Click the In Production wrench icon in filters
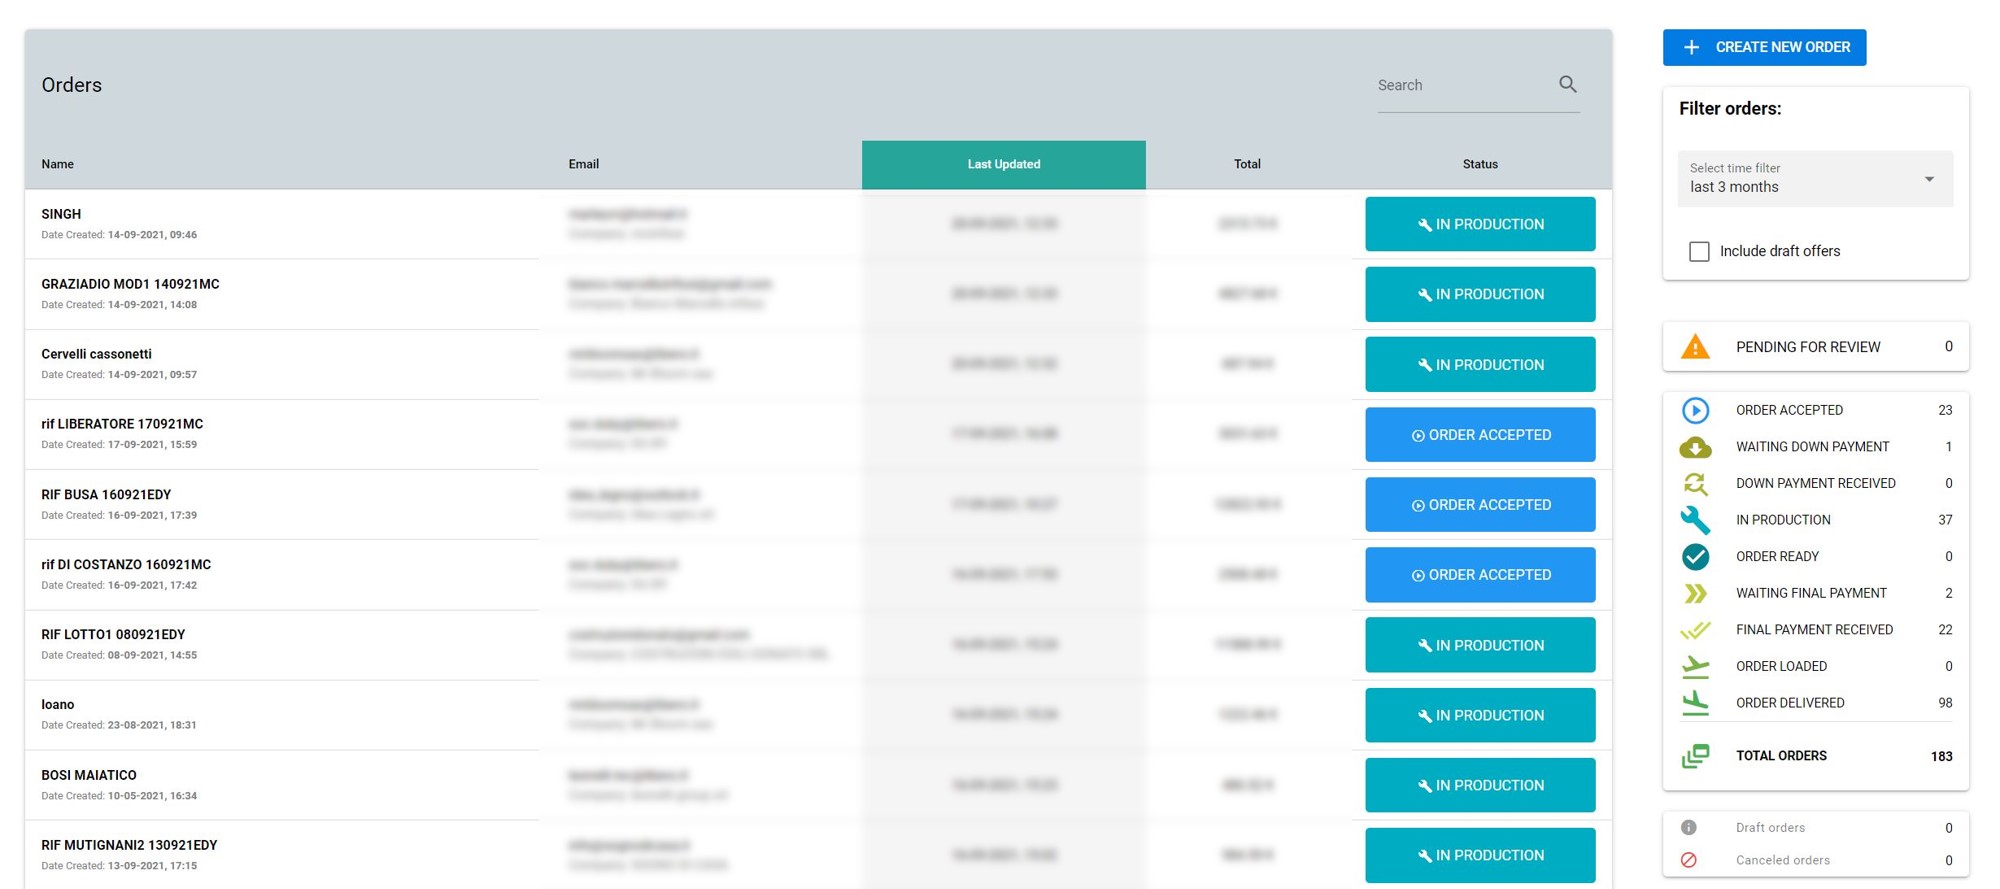This screenshot has width=2000, height=889. (x=1695, y=520)
